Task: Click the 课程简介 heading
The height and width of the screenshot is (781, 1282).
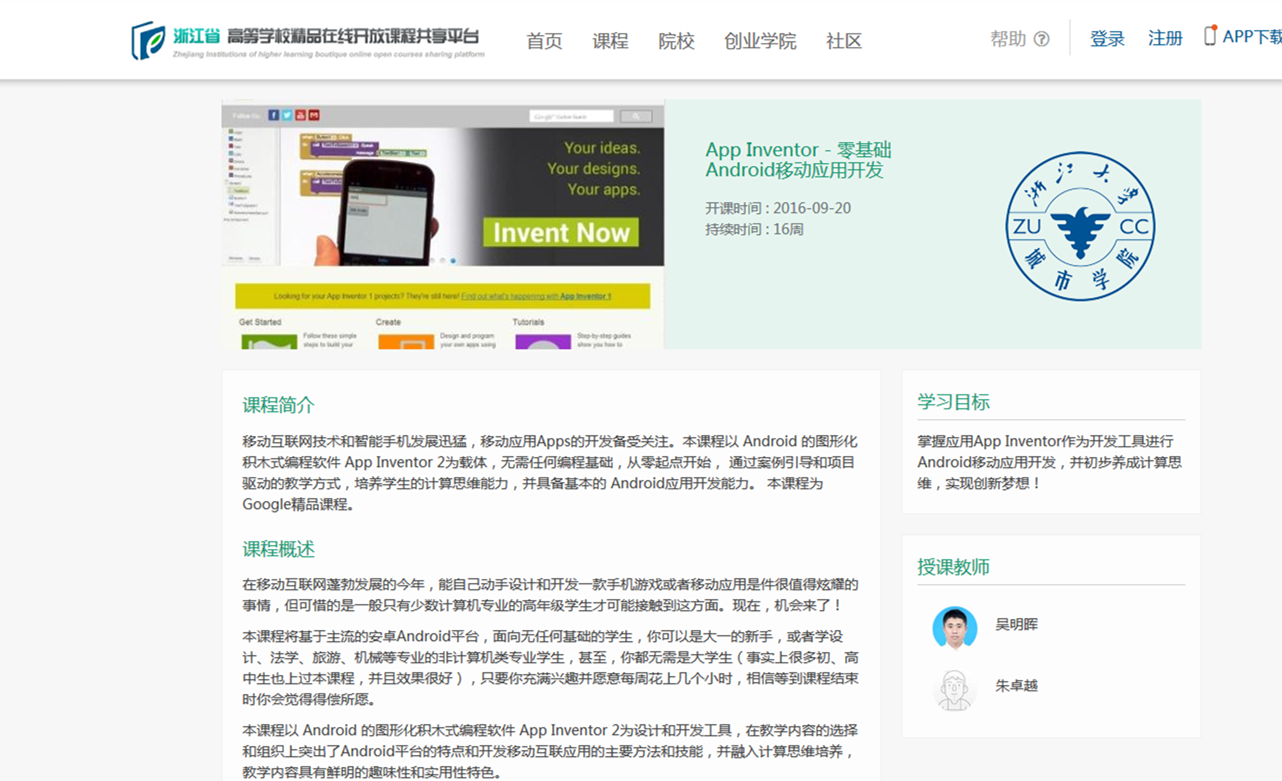Action: [x=278, y=405]
